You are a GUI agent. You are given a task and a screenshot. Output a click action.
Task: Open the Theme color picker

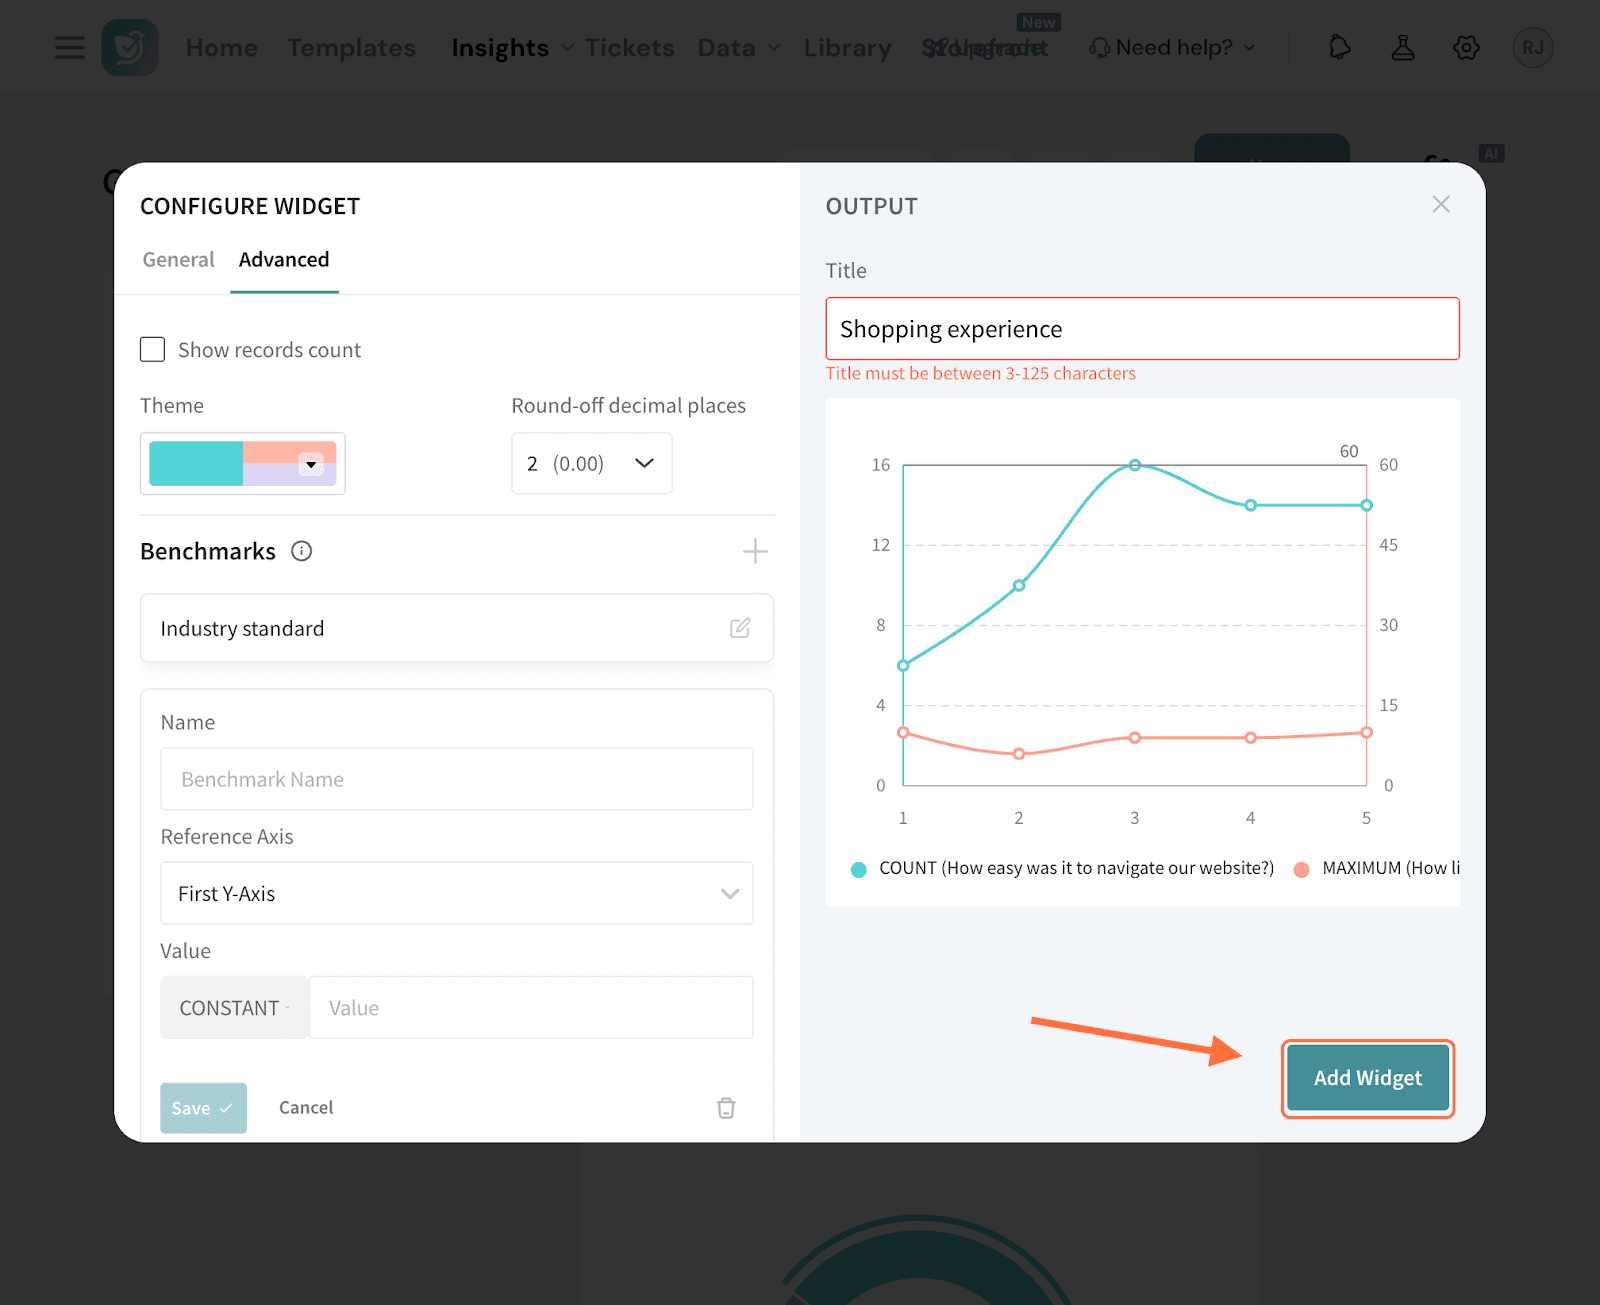243,463
